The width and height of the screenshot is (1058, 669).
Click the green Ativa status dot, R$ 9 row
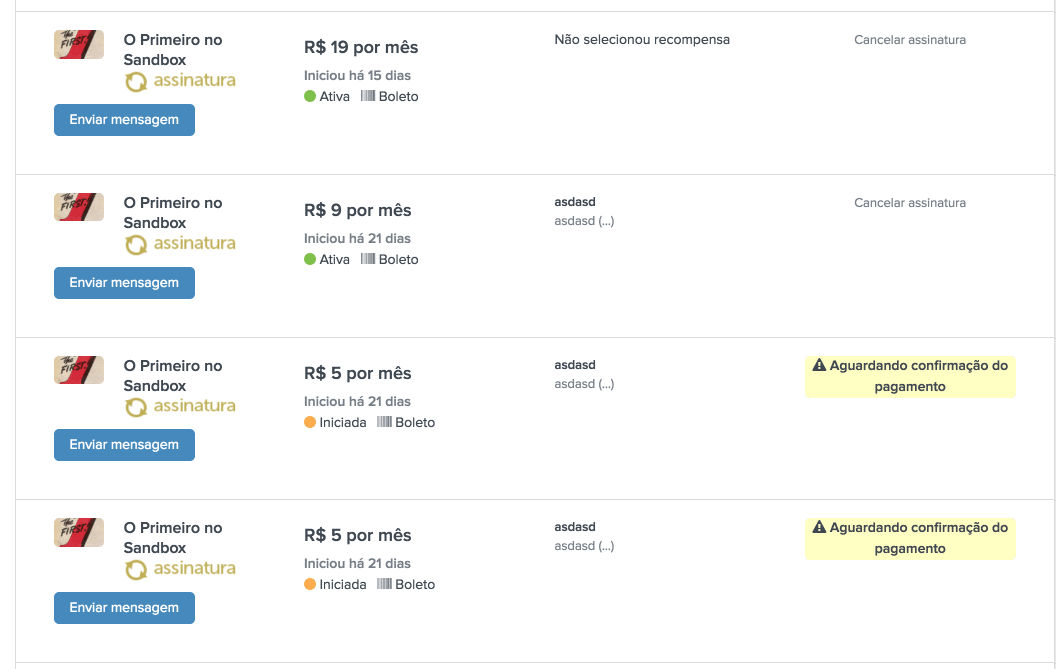310,260
